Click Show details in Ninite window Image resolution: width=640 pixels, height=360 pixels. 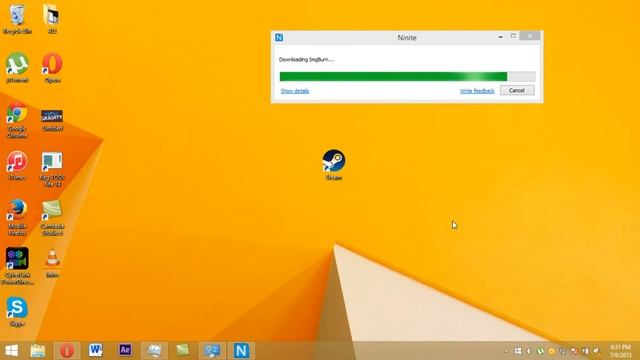295,91
